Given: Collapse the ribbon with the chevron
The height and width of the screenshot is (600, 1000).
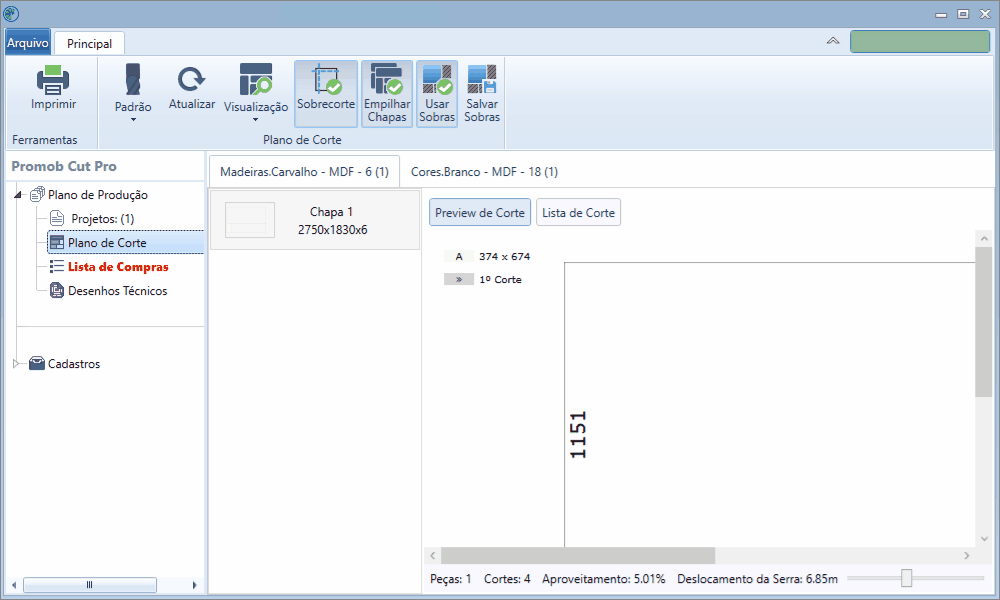Looking at the screenshot, I should 833,41.
